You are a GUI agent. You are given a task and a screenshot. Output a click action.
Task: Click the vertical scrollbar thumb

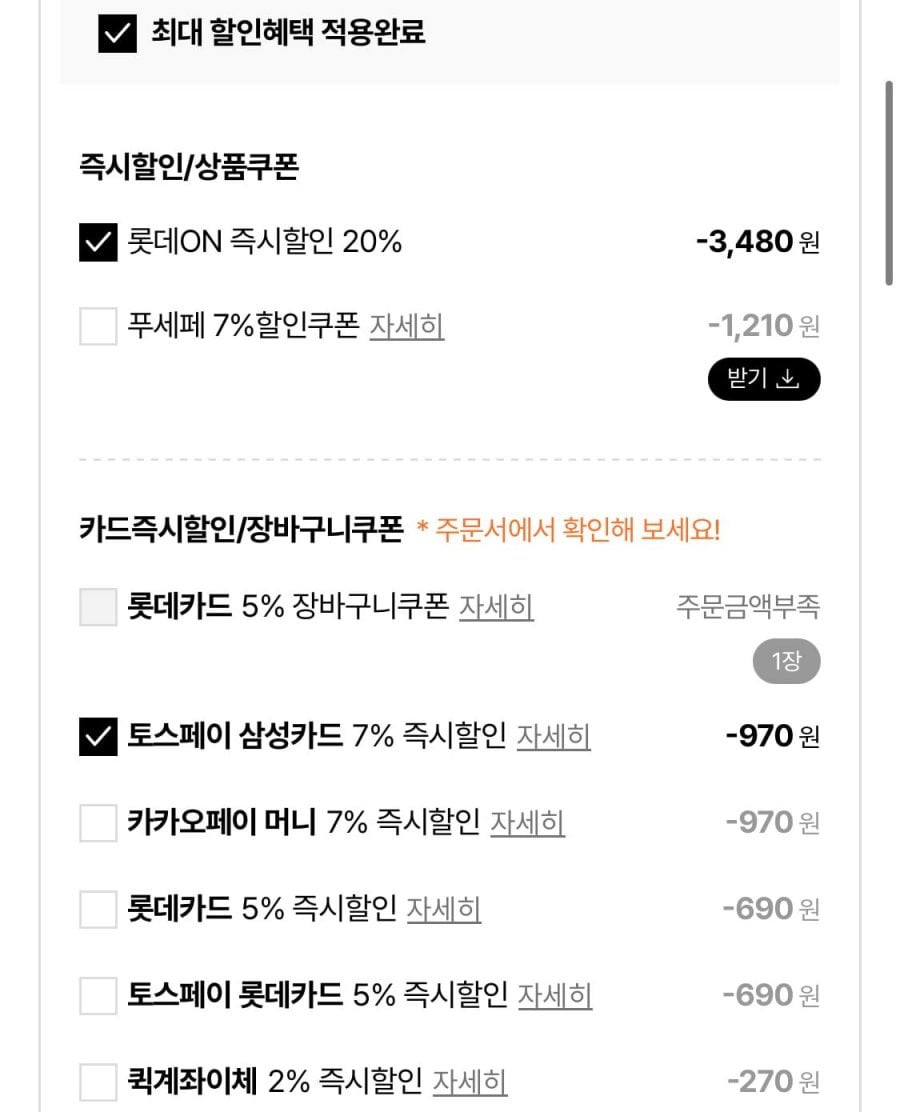coord(888,183)
